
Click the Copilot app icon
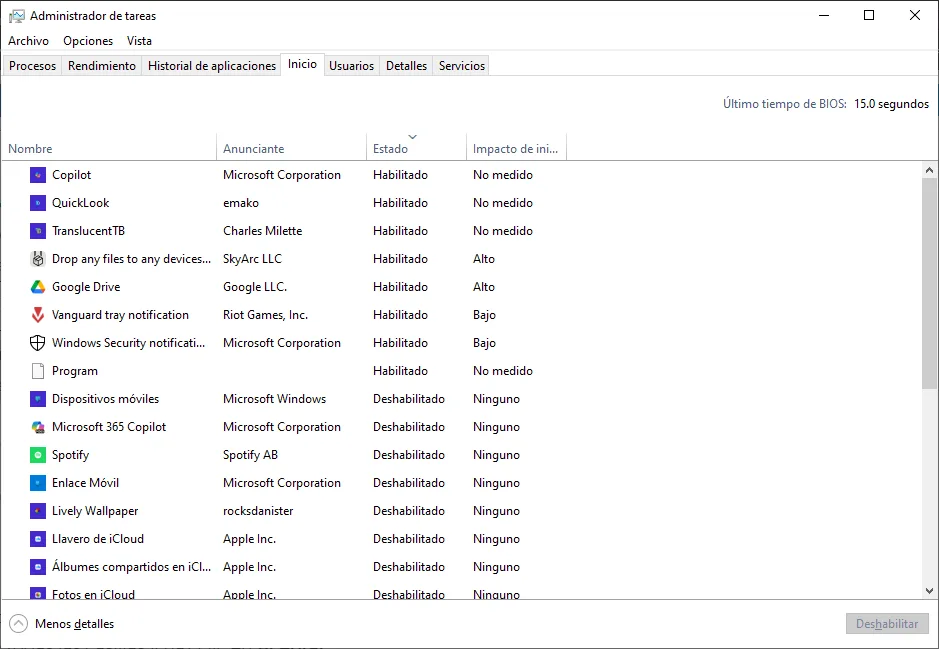coord(38,175)
